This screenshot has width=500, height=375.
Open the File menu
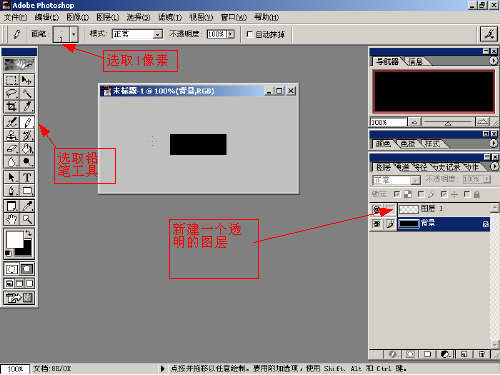click(15, 17)
